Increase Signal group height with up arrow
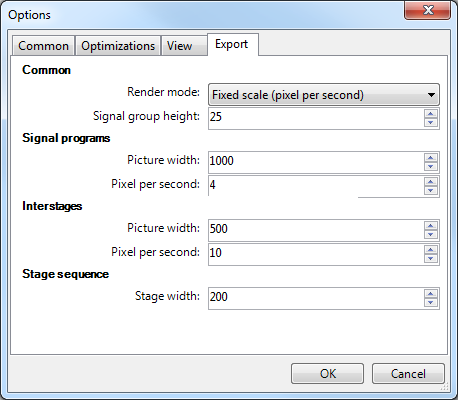This screenshot has width=458, height=400. [x=431, y=114]
